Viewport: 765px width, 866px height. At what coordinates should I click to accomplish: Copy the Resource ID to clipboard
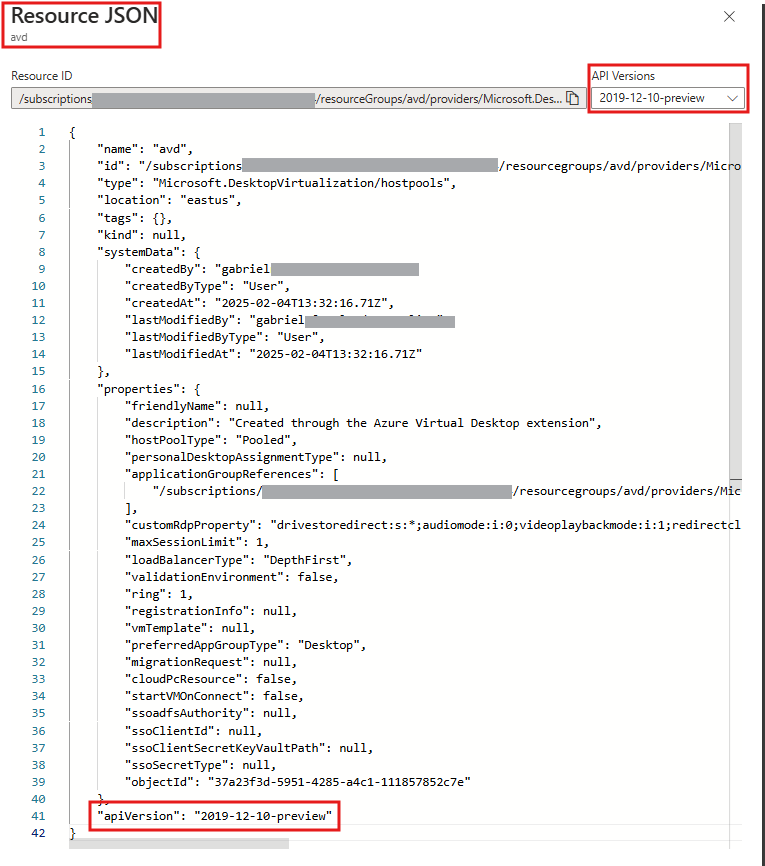pyautogui.click(x=573, y=98)
